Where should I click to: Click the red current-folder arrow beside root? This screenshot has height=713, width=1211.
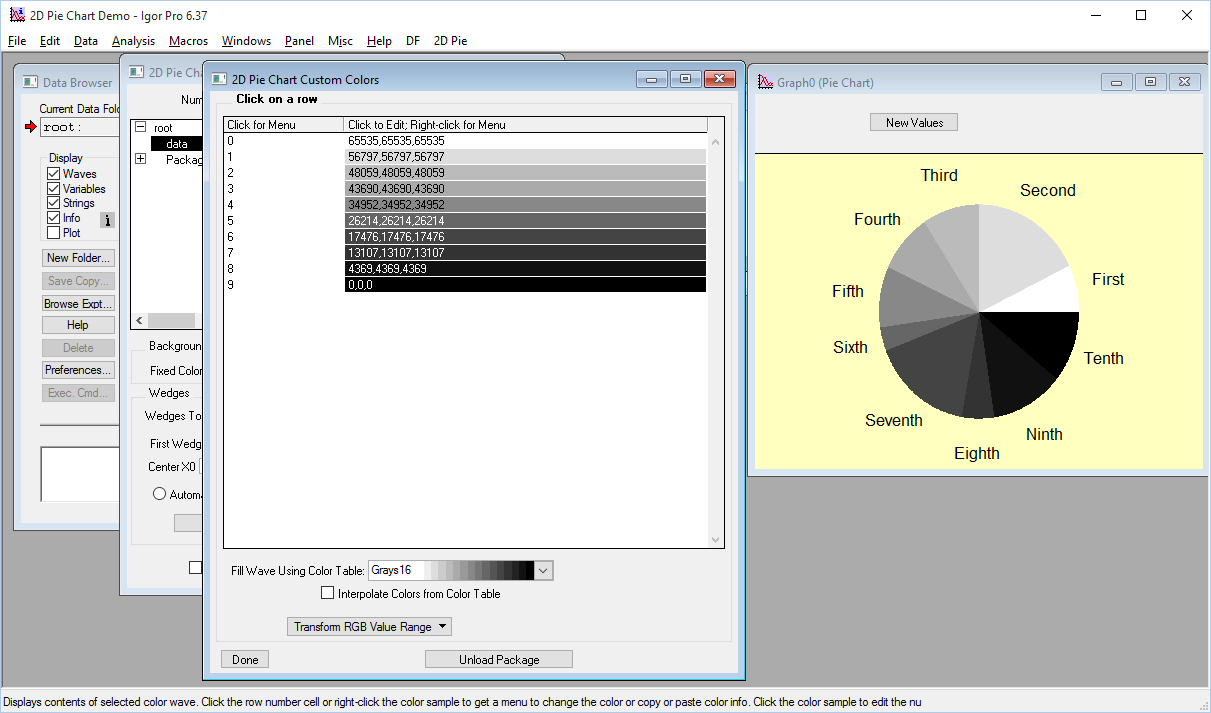[30, 127]
